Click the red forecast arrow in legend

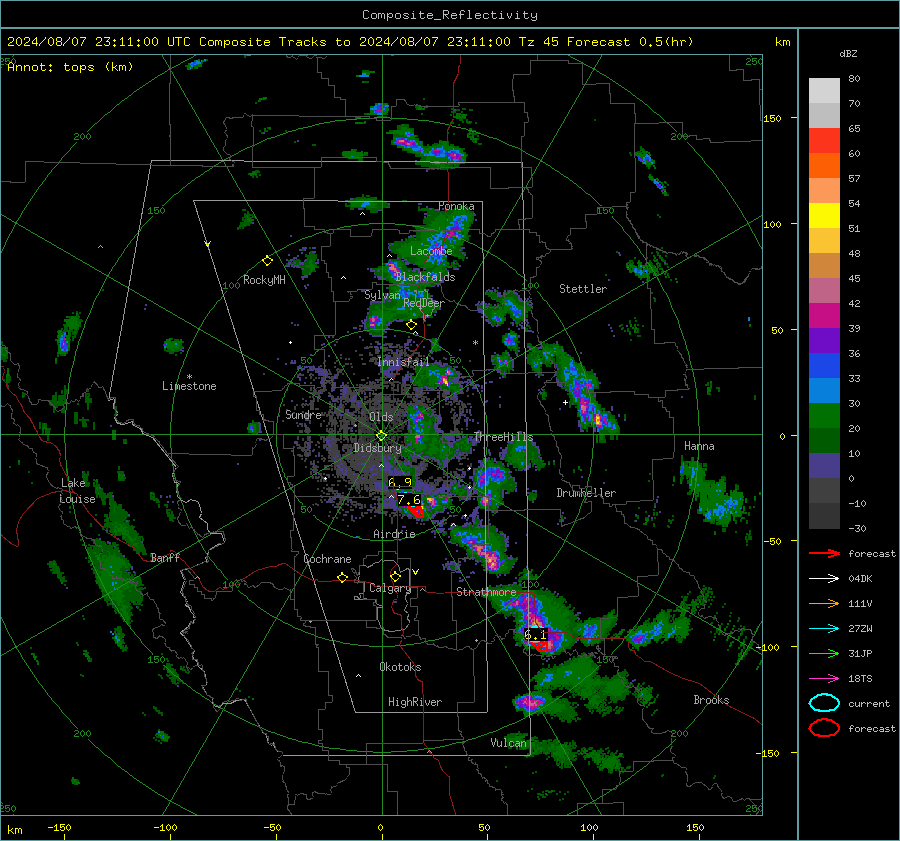tap(824, 553)
